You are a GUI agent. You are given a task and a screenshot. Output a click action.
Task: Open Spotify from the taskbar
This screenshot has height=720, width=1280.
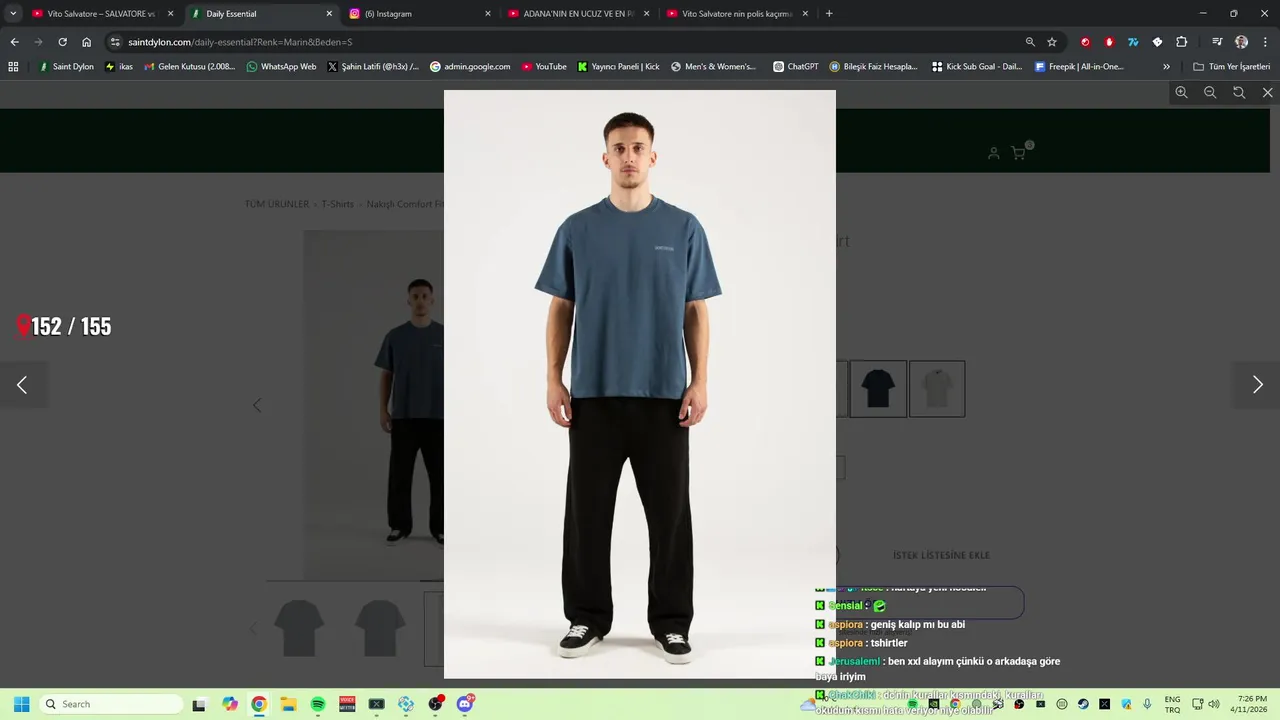coord(318,704)
